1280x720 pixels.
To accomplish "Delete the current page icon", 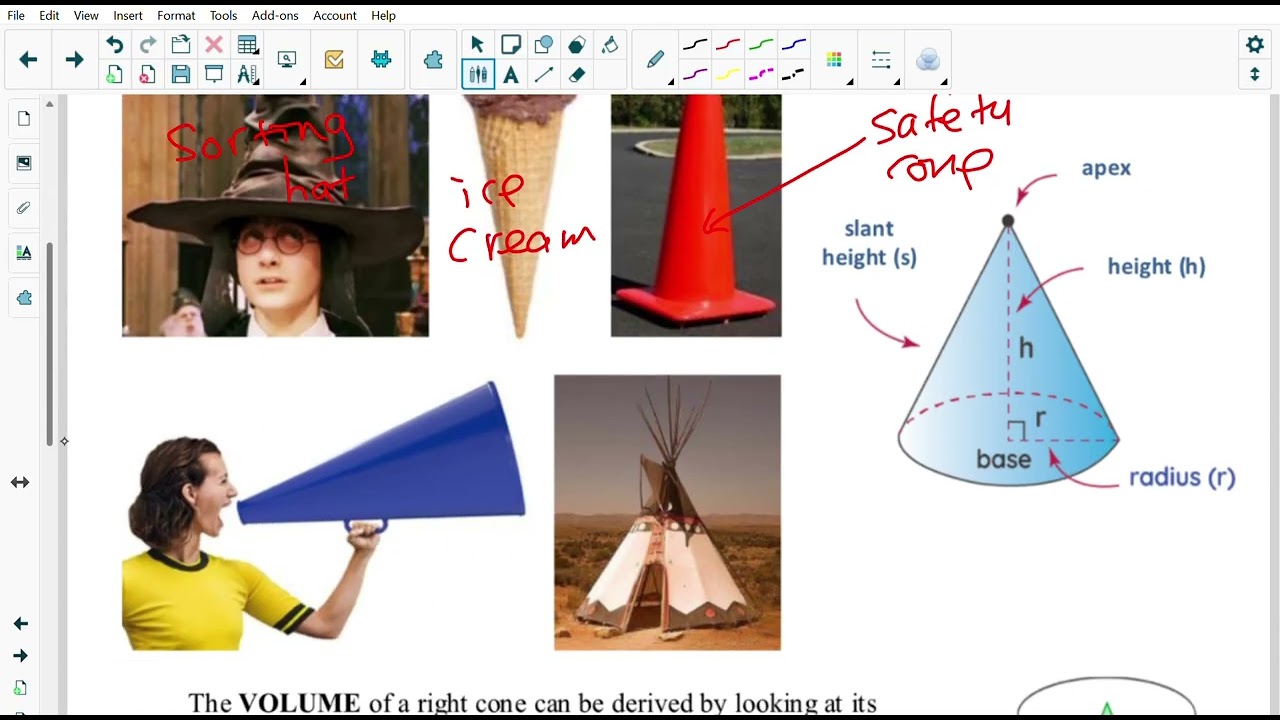I will 148,74.
